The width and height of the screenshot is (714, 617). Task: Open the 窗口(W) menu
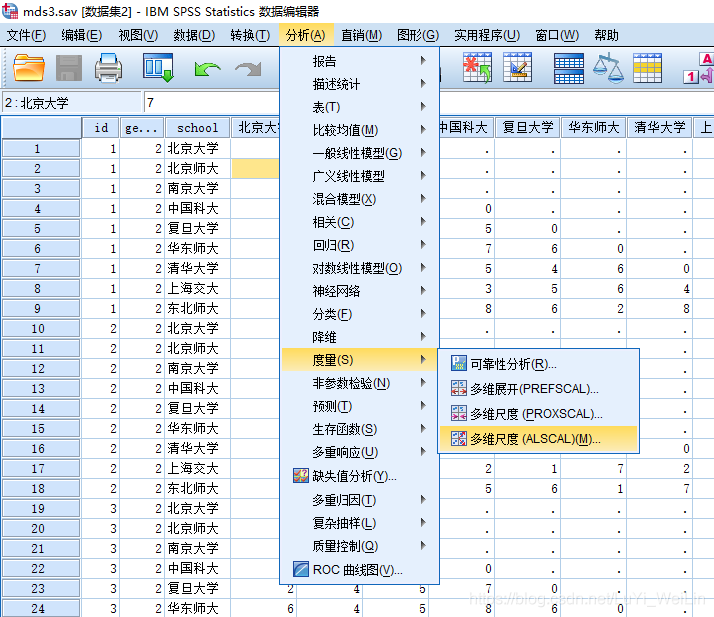(x=557, y=35)
